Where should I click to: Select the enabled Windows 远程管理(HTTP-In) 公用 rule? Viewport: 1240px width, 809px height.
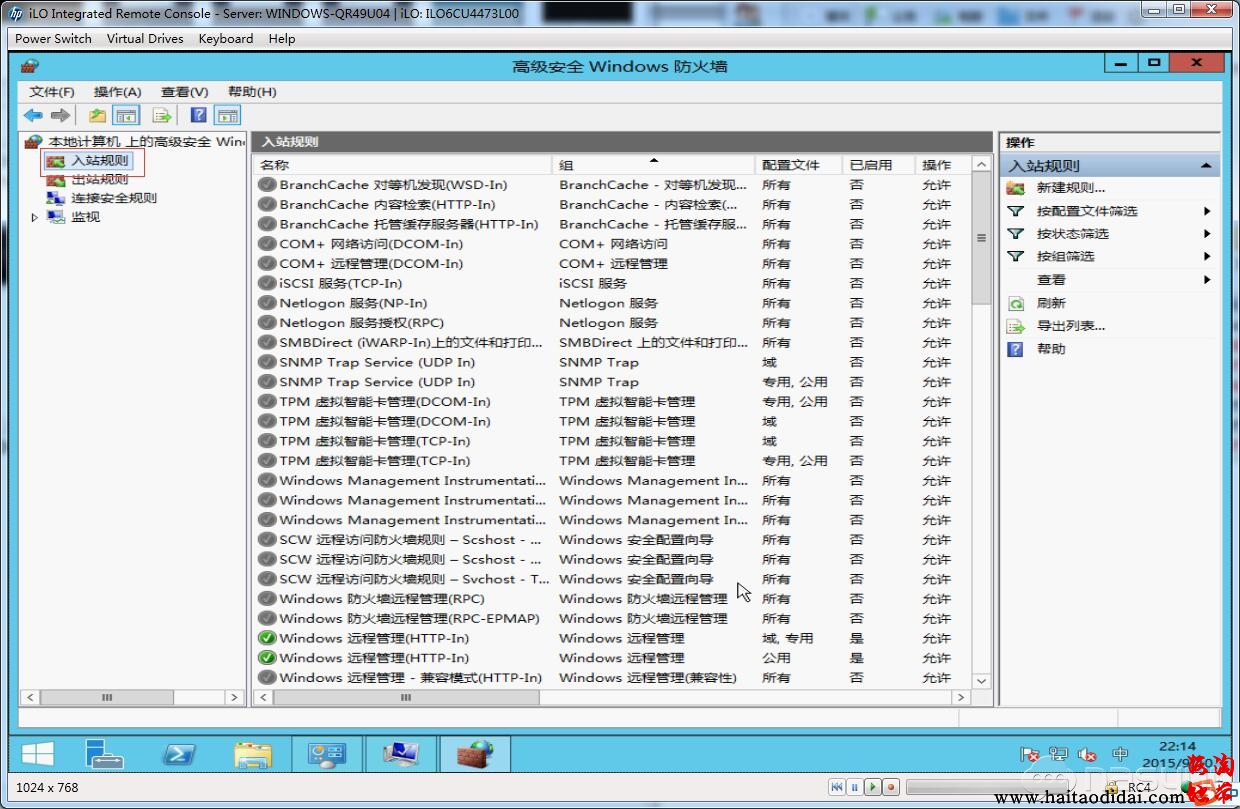point(373,658)
